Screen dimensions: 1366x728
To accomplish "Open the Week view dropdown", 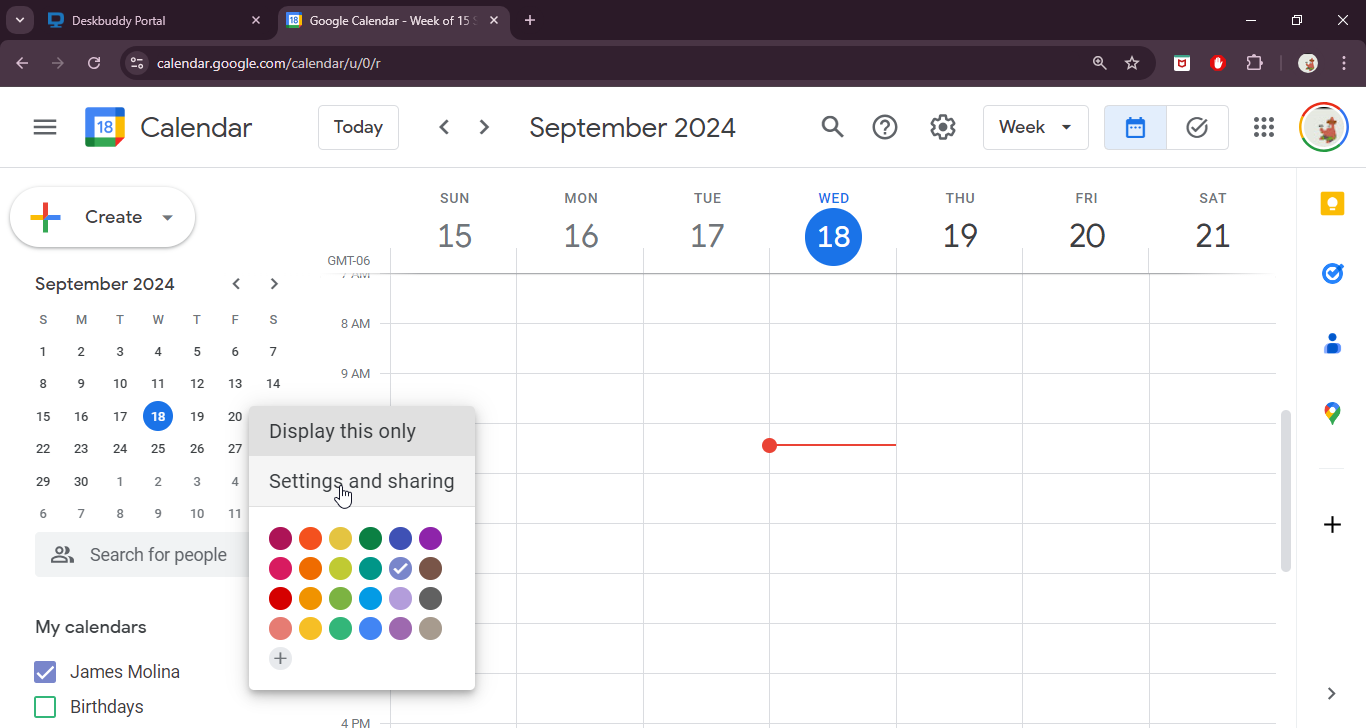I will point(1035,127).
